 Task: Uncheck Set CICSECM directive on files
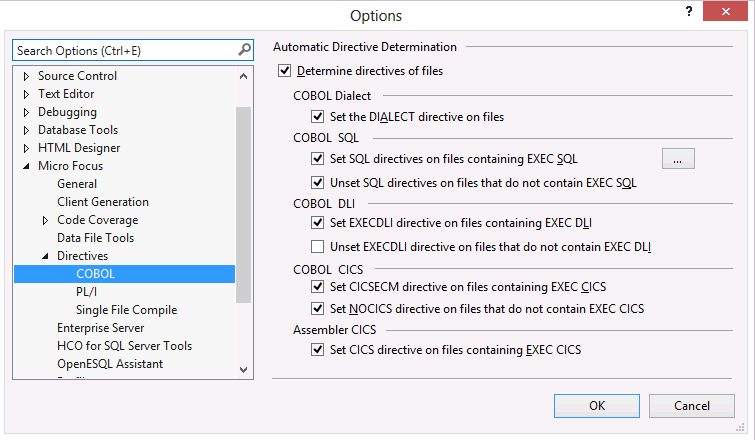318,287
